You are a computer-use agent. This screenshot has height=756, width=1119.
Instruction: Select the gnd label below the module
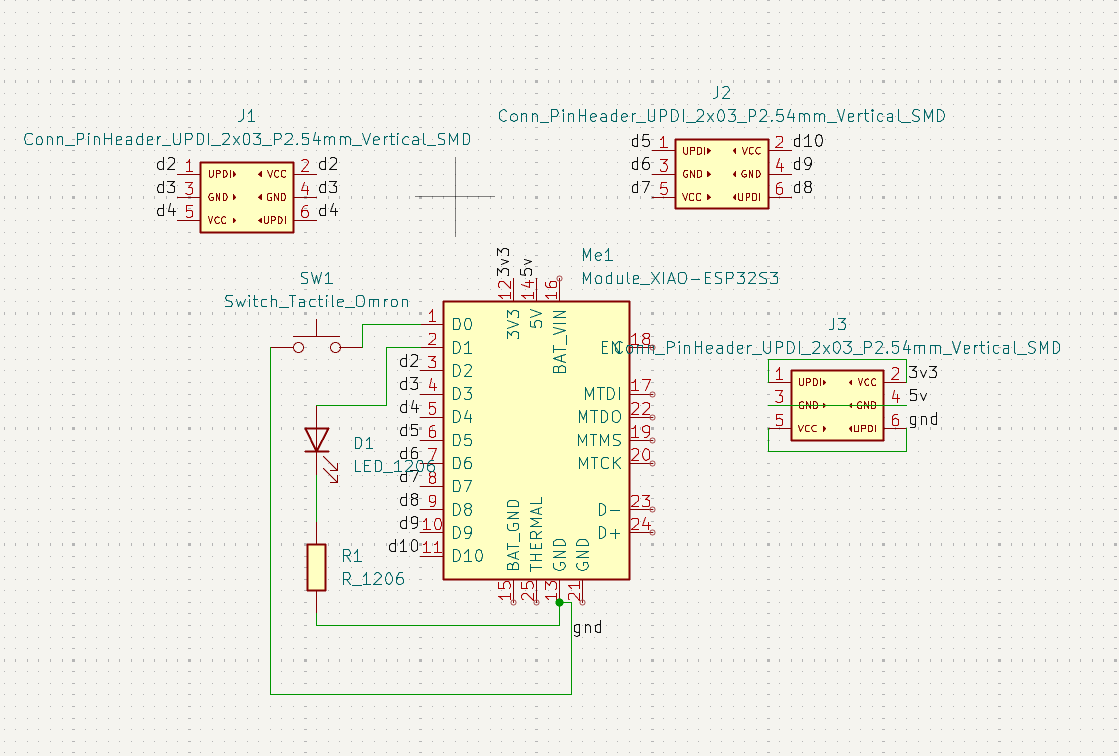click(588, 627)
